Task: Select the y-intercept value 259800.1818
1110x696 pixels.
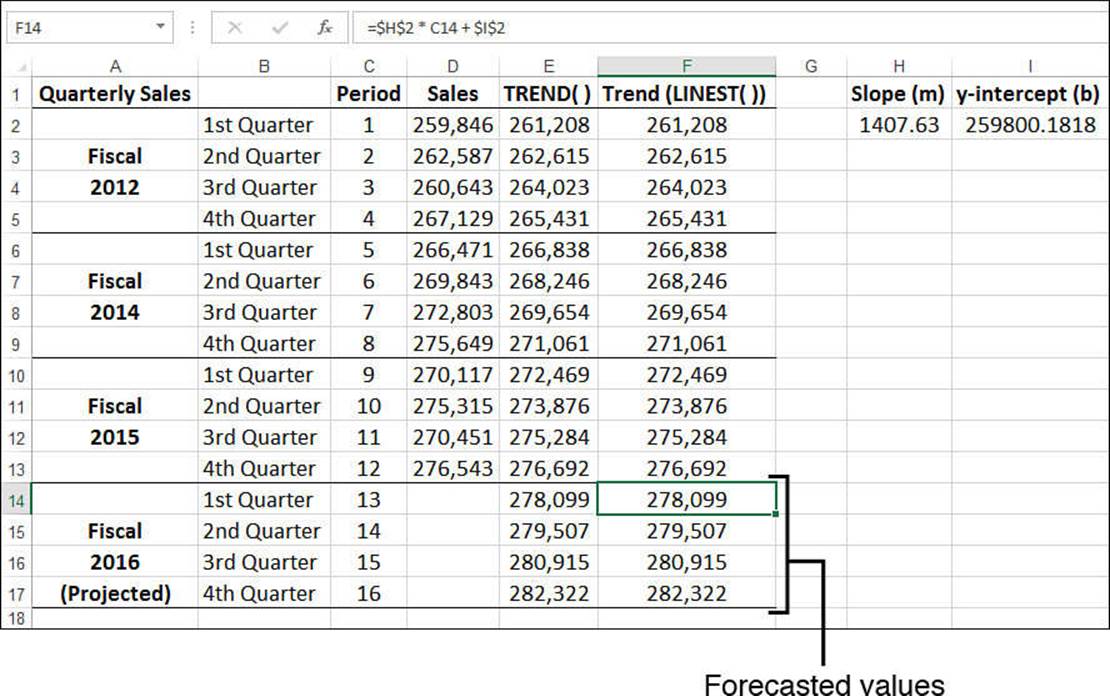Action: [1030, 125]
